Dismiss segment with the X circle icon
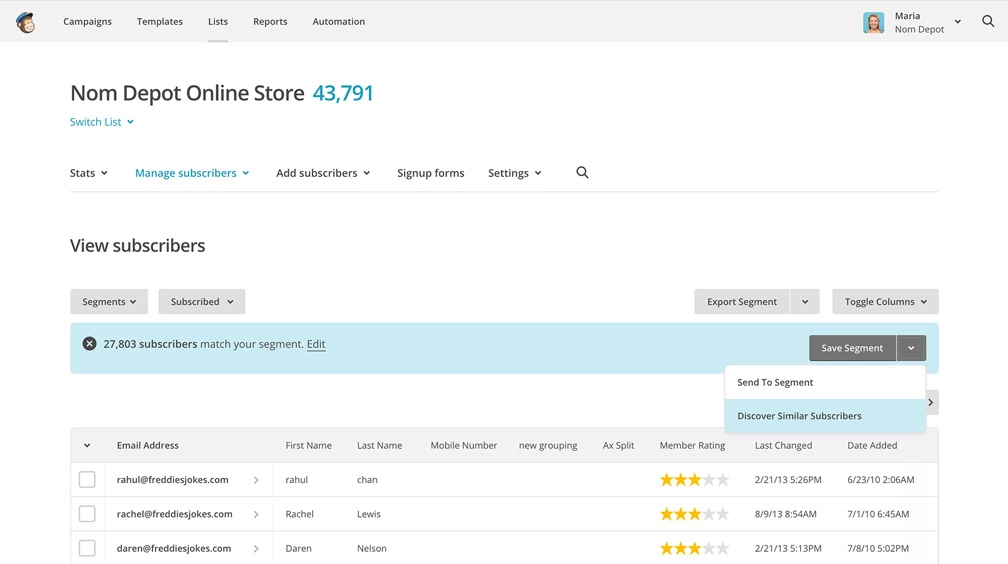The width and height of the screenshot is (1008, 564). [x=89, y=344]
